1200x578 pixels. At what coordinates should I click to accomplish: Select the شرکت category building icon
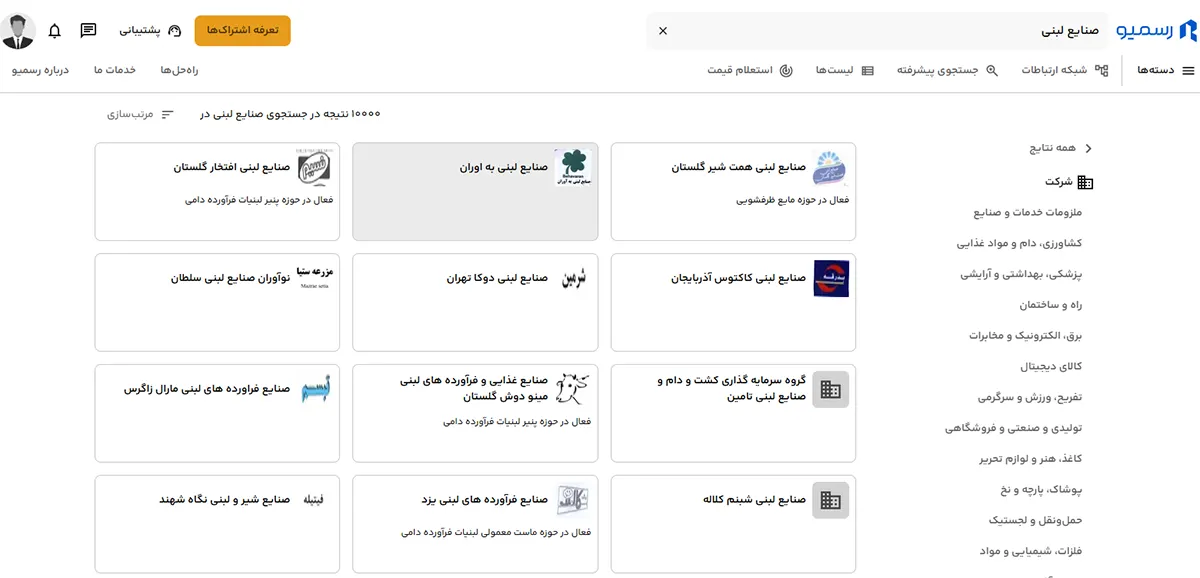1085,182
